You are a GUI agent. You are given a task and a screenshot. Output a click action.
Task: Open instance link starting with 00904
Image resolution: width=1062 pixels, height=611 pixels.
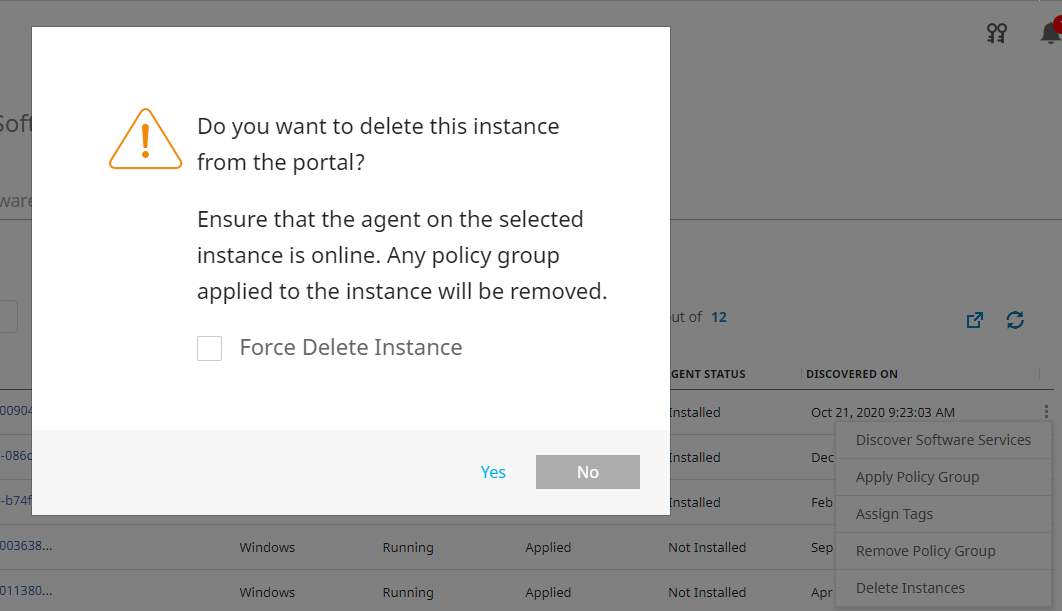[x=16, y=412]
